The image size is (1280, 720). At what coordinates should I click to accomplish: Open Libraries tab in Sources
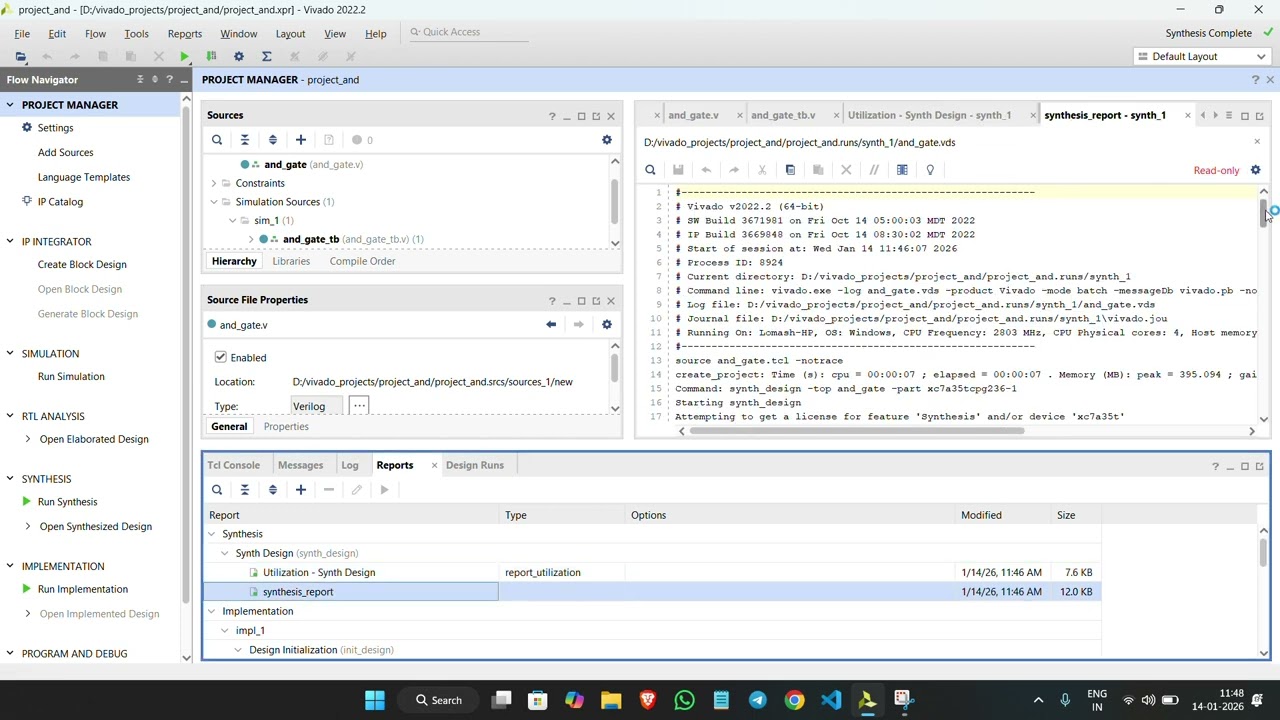[x=291, y=261]
